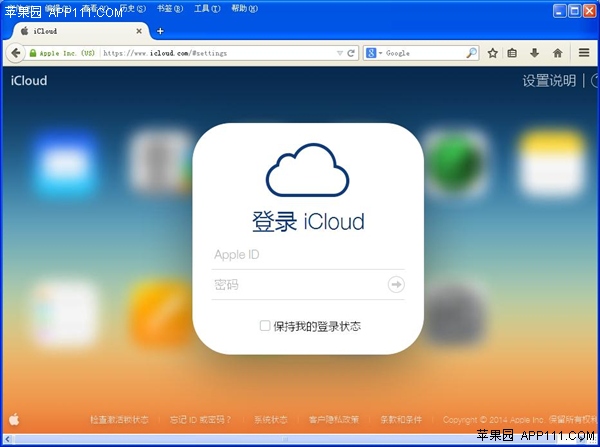Open the 忘记 ID 或密码? link
Viewport: 600px width, 447px height.
point(200,420)
